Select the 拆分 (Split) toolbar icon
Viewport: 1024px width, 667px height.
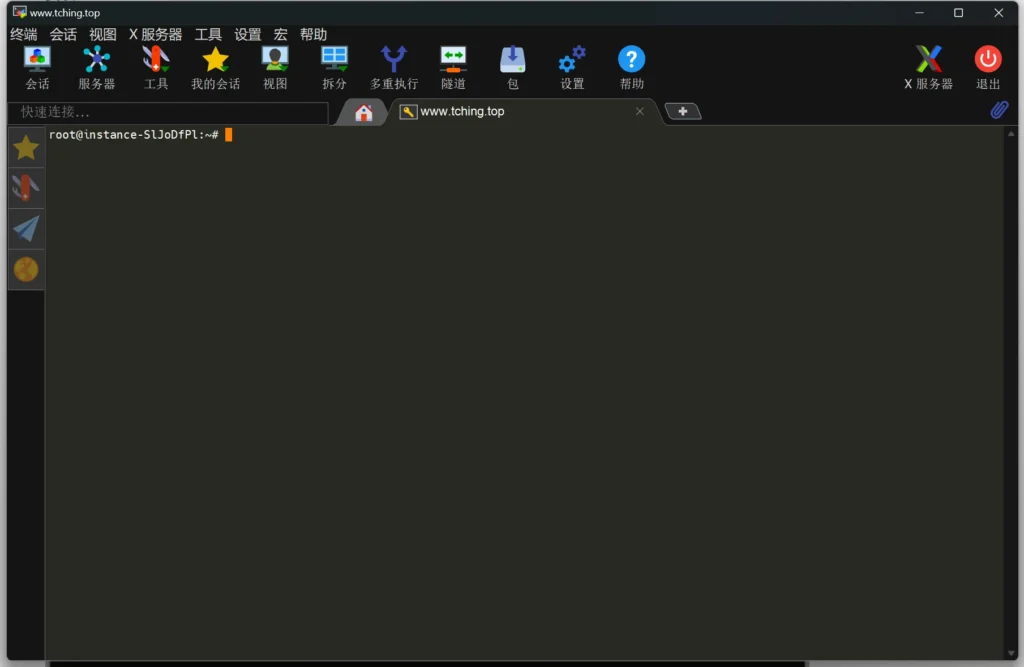334,67
